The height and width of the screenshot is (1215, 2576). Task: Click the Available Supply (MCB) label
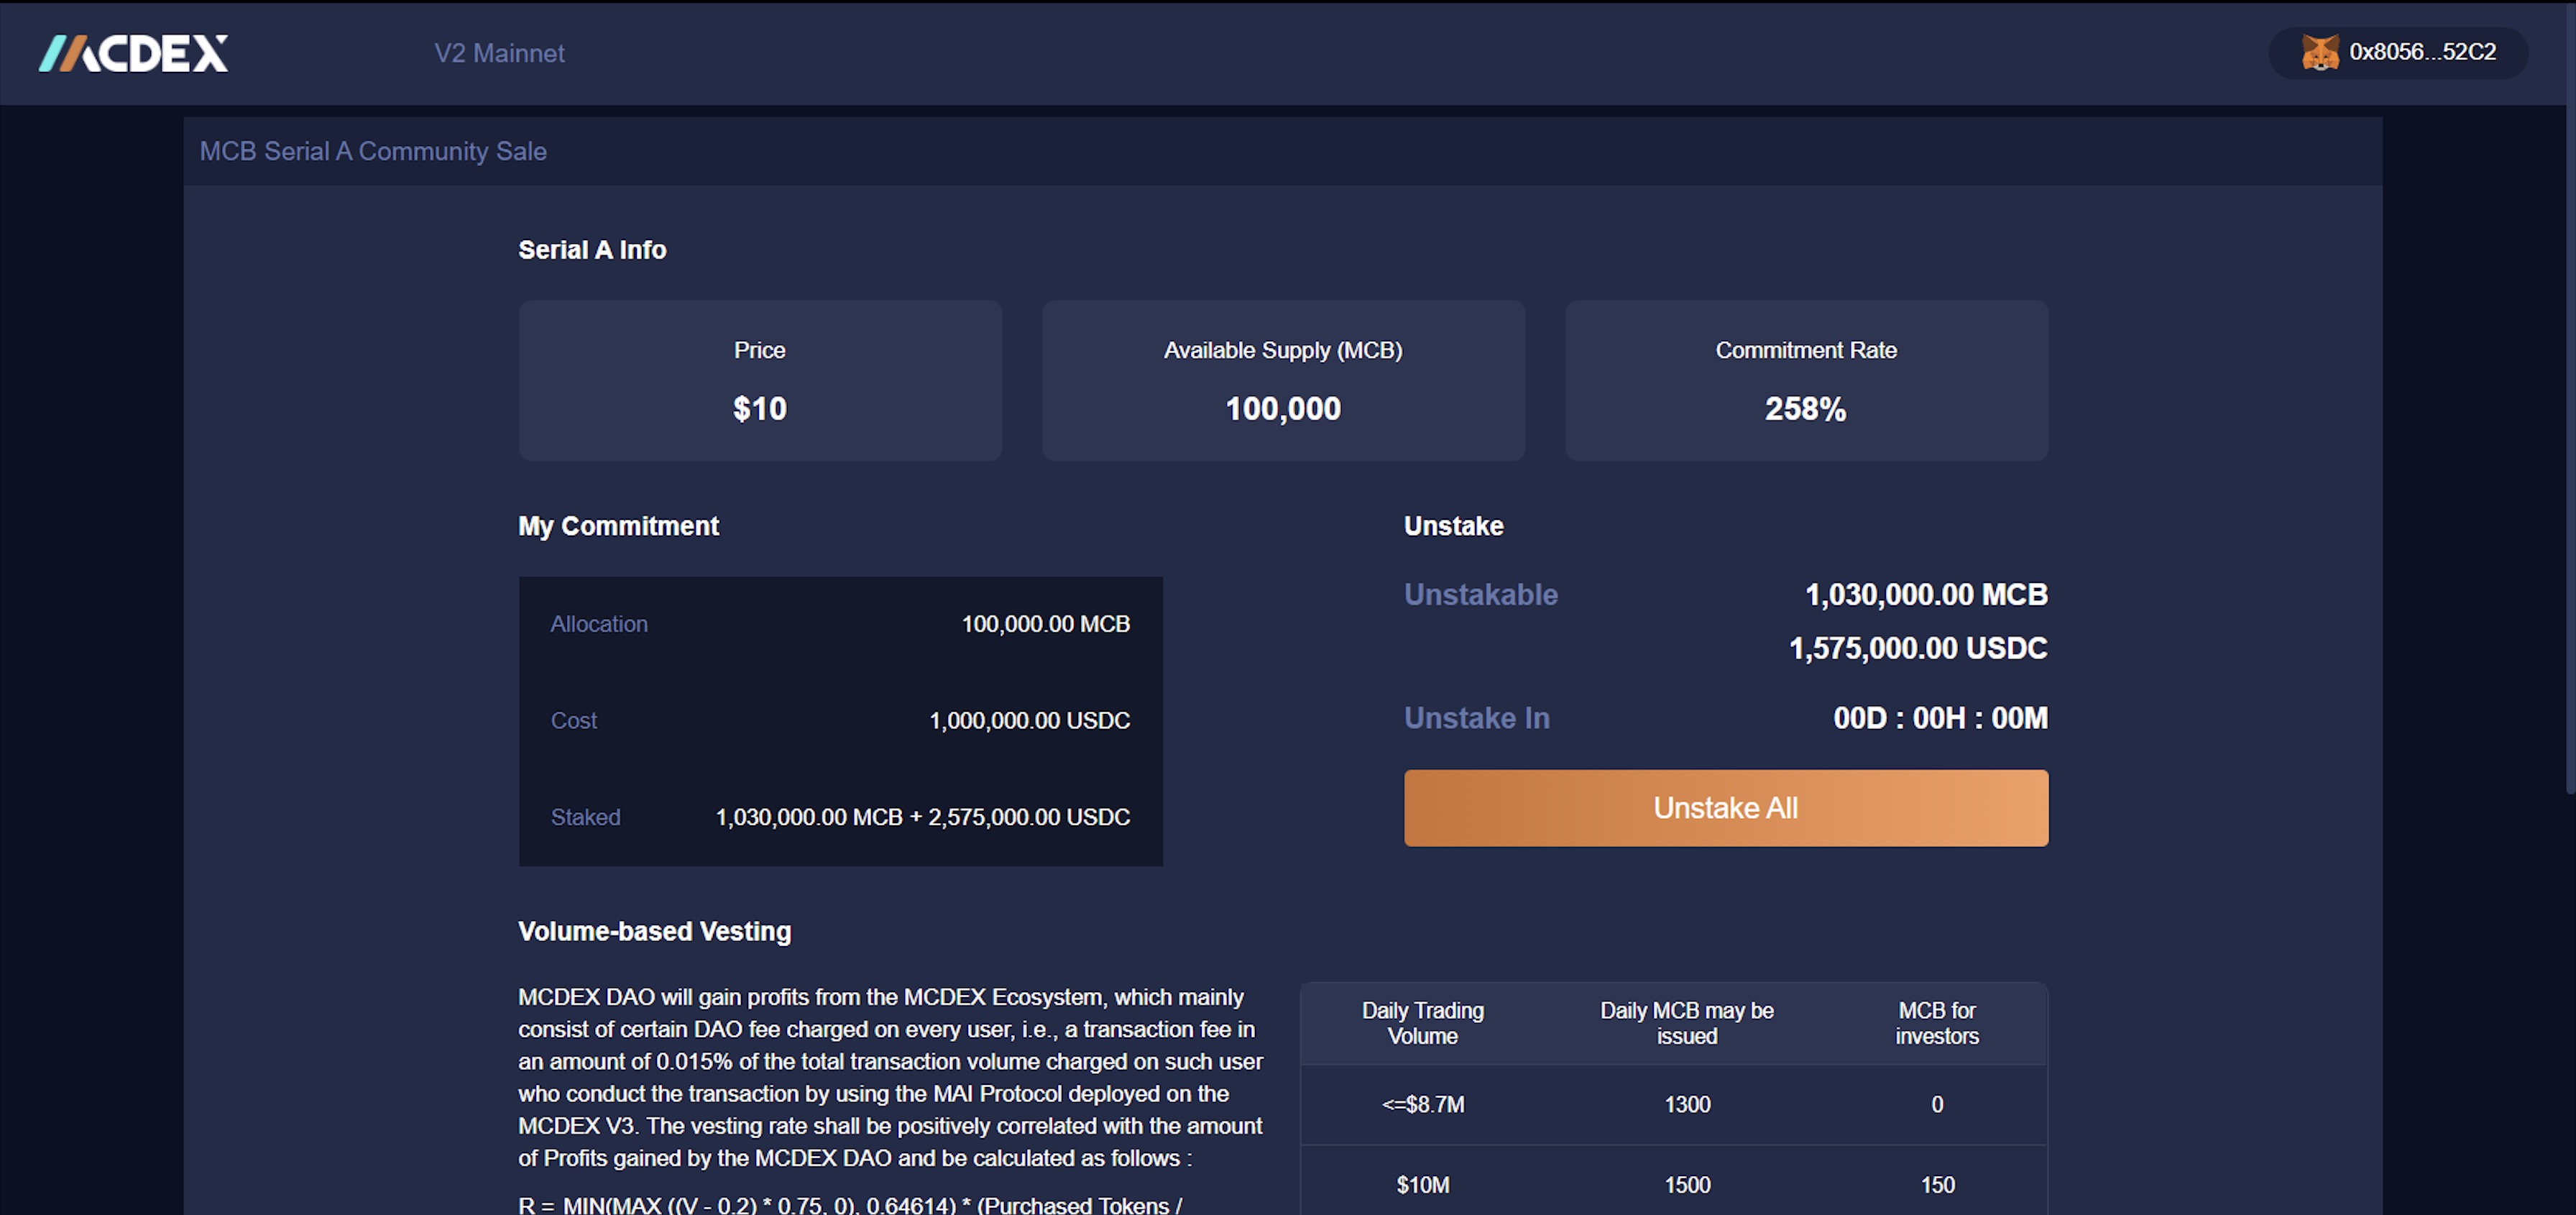[x=1283, y=350]
